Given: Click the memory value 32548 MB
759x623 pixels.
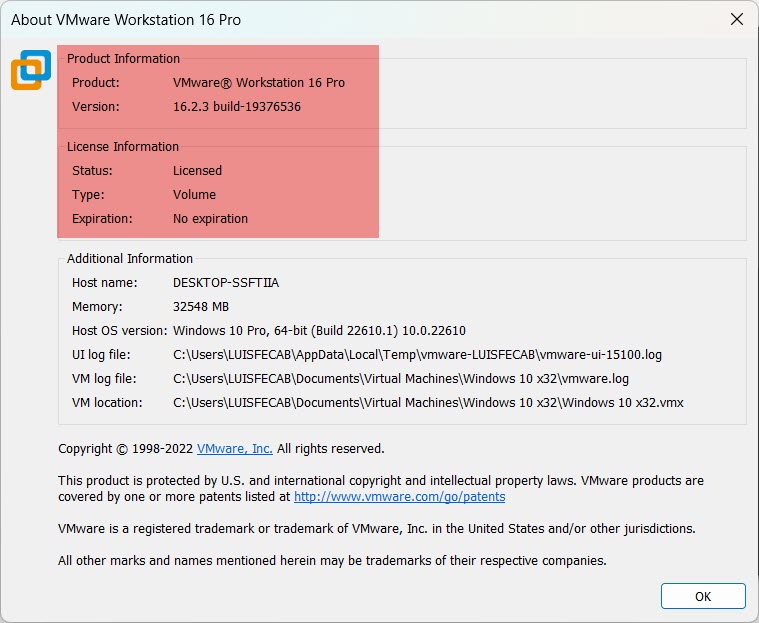Looking at the screenshot, I should 200,307.
